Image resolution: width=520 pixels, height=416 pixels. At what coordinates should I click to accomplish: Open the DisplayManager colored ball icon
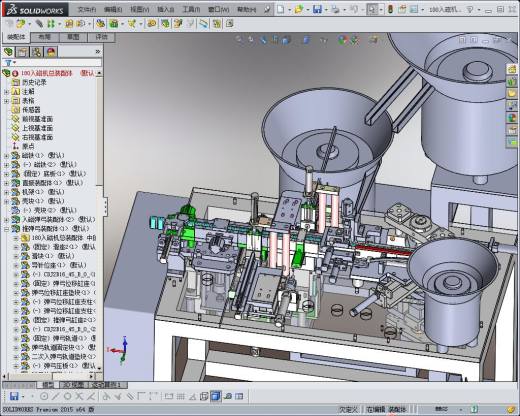(x=51, y=52)
